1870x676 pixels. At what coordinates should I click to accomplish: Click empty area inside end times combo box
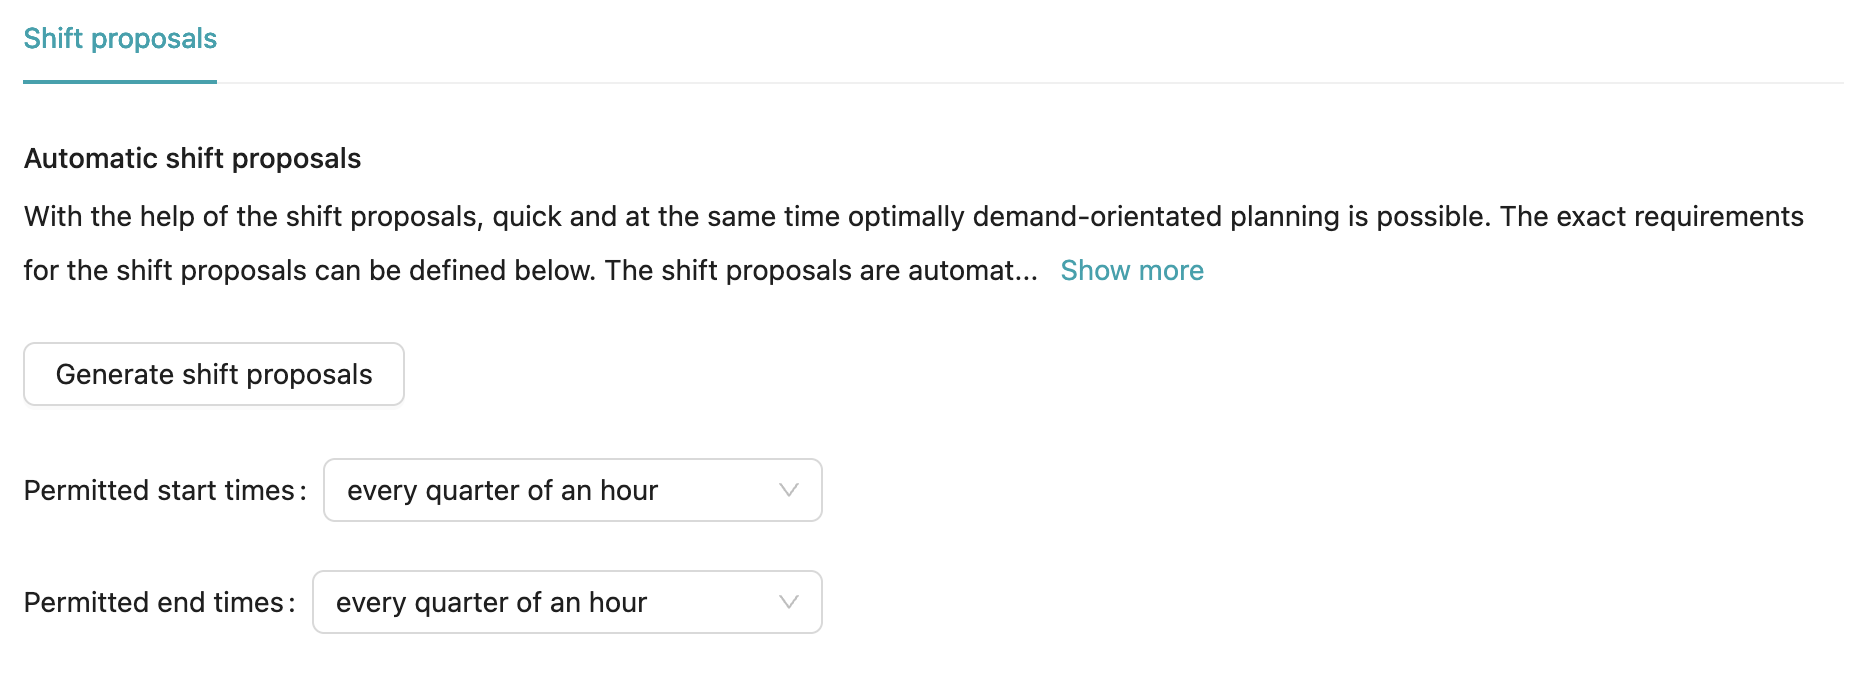(x=710, y=602)
